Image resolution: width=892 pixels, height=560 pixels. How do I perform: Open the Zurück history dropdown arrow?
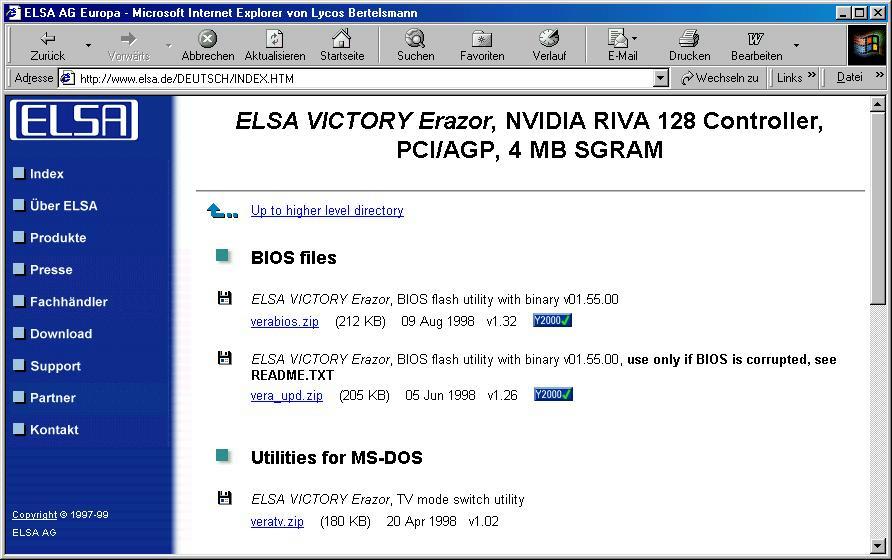pos(88,46)
